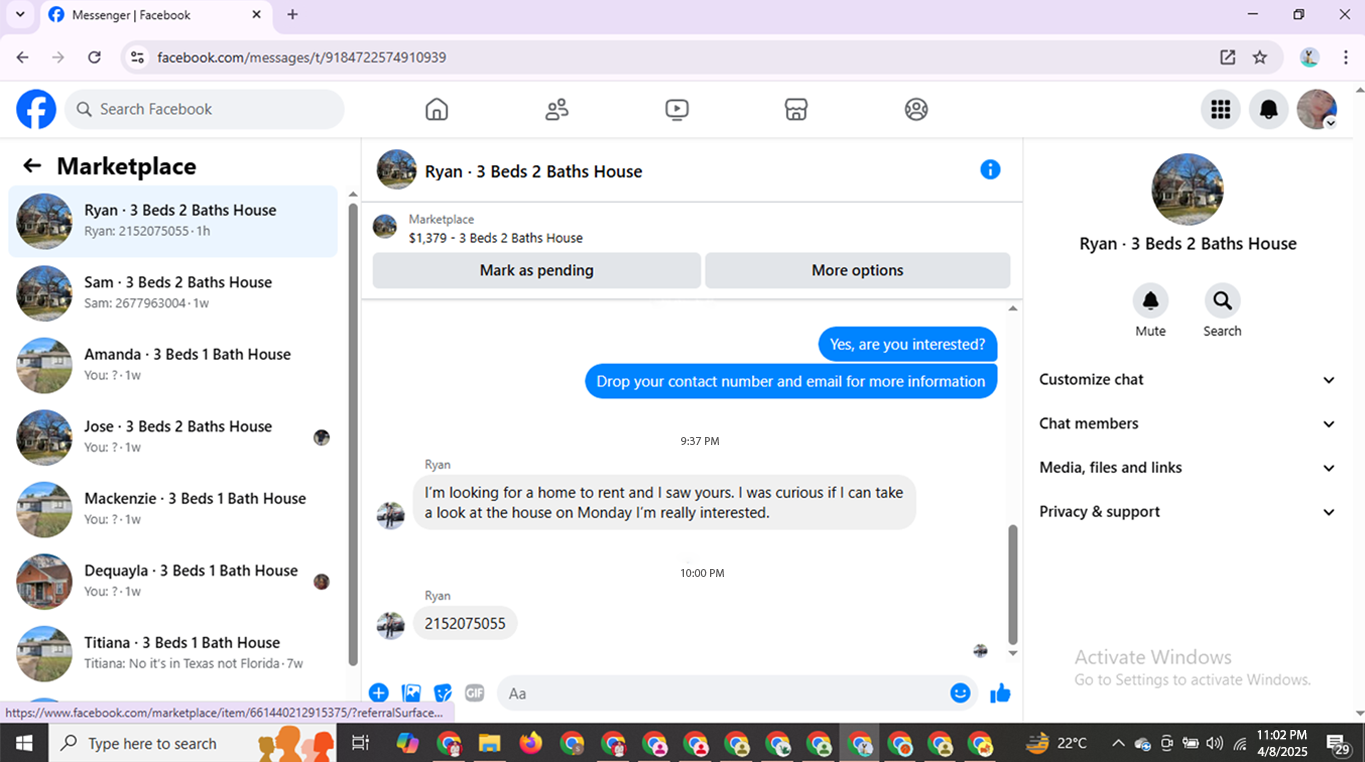Click More options button

coord(858,270)
